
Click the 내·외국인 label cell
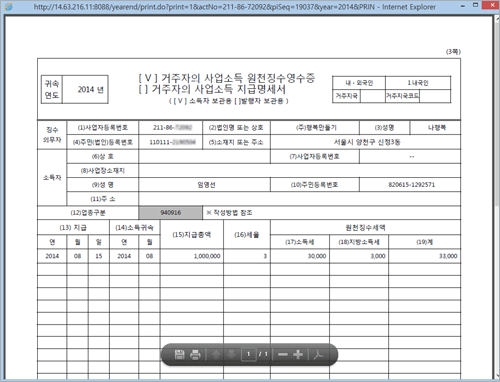(359, 83)
